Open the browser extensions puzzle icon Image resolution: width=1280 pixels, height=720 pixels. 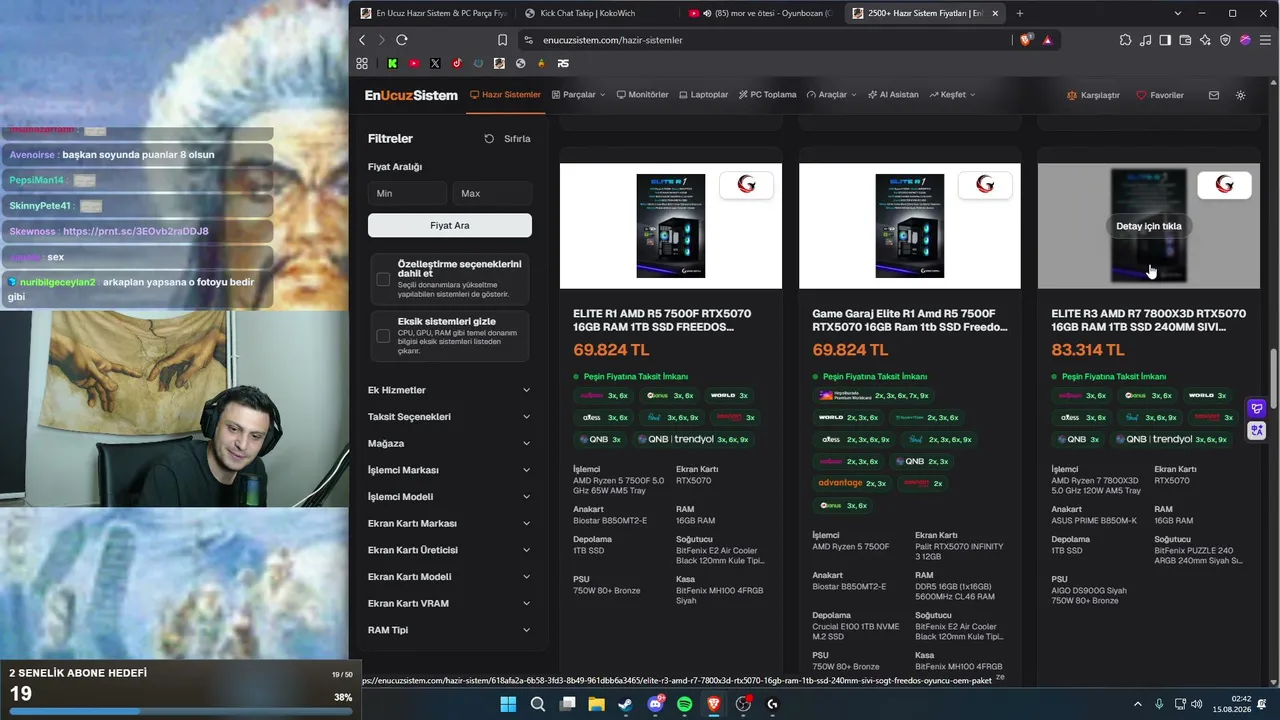[1126, 40]
